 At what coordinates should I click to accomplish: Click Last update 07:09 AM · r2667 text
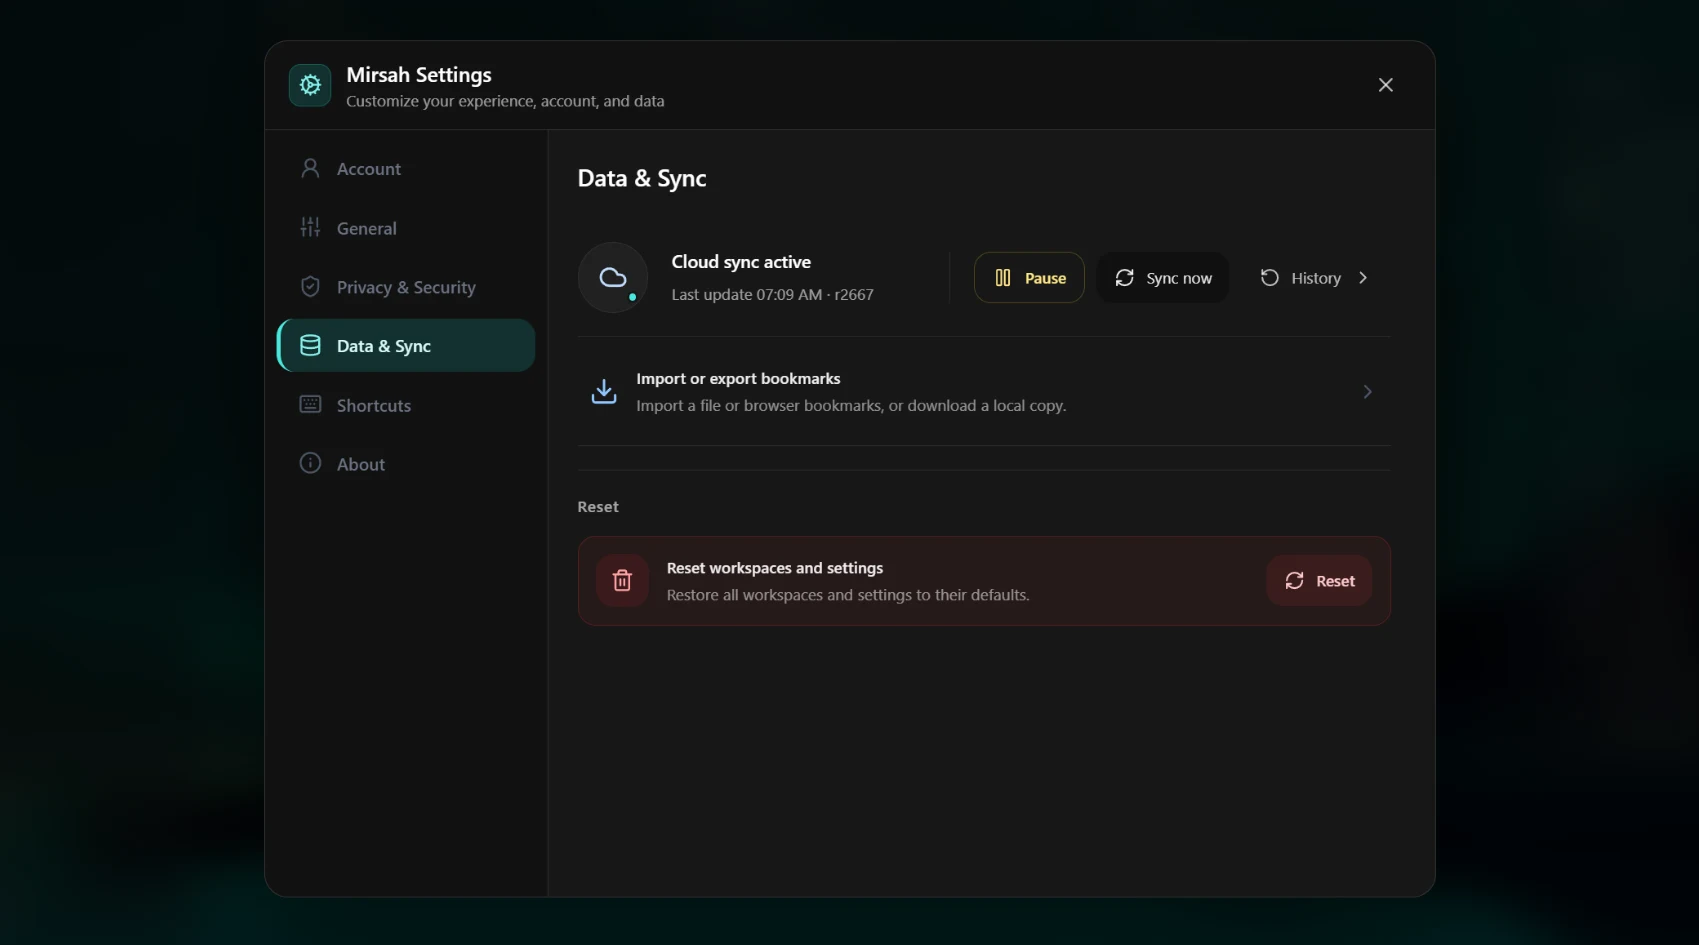(772, 295)
